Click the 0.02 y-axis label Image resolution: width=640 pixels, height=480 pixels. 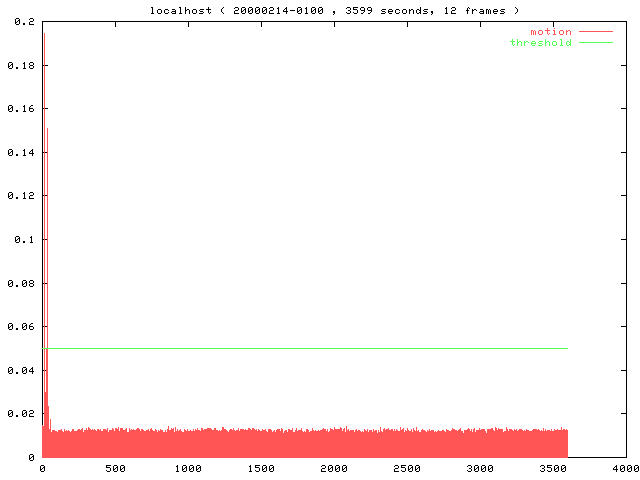(x=21, y=413)
